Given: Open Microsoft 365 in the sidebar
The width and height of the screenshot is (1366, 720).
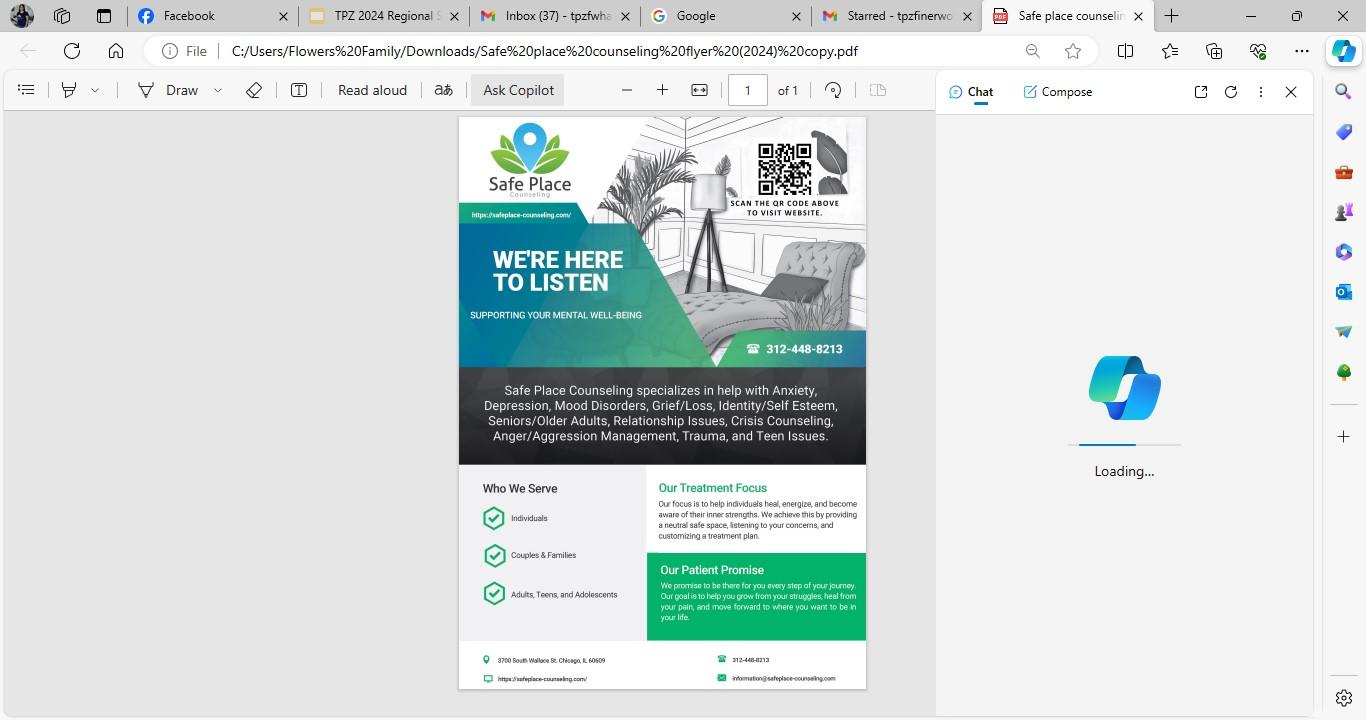Looking at the screenshot, I should click(x=1344, y=252).
